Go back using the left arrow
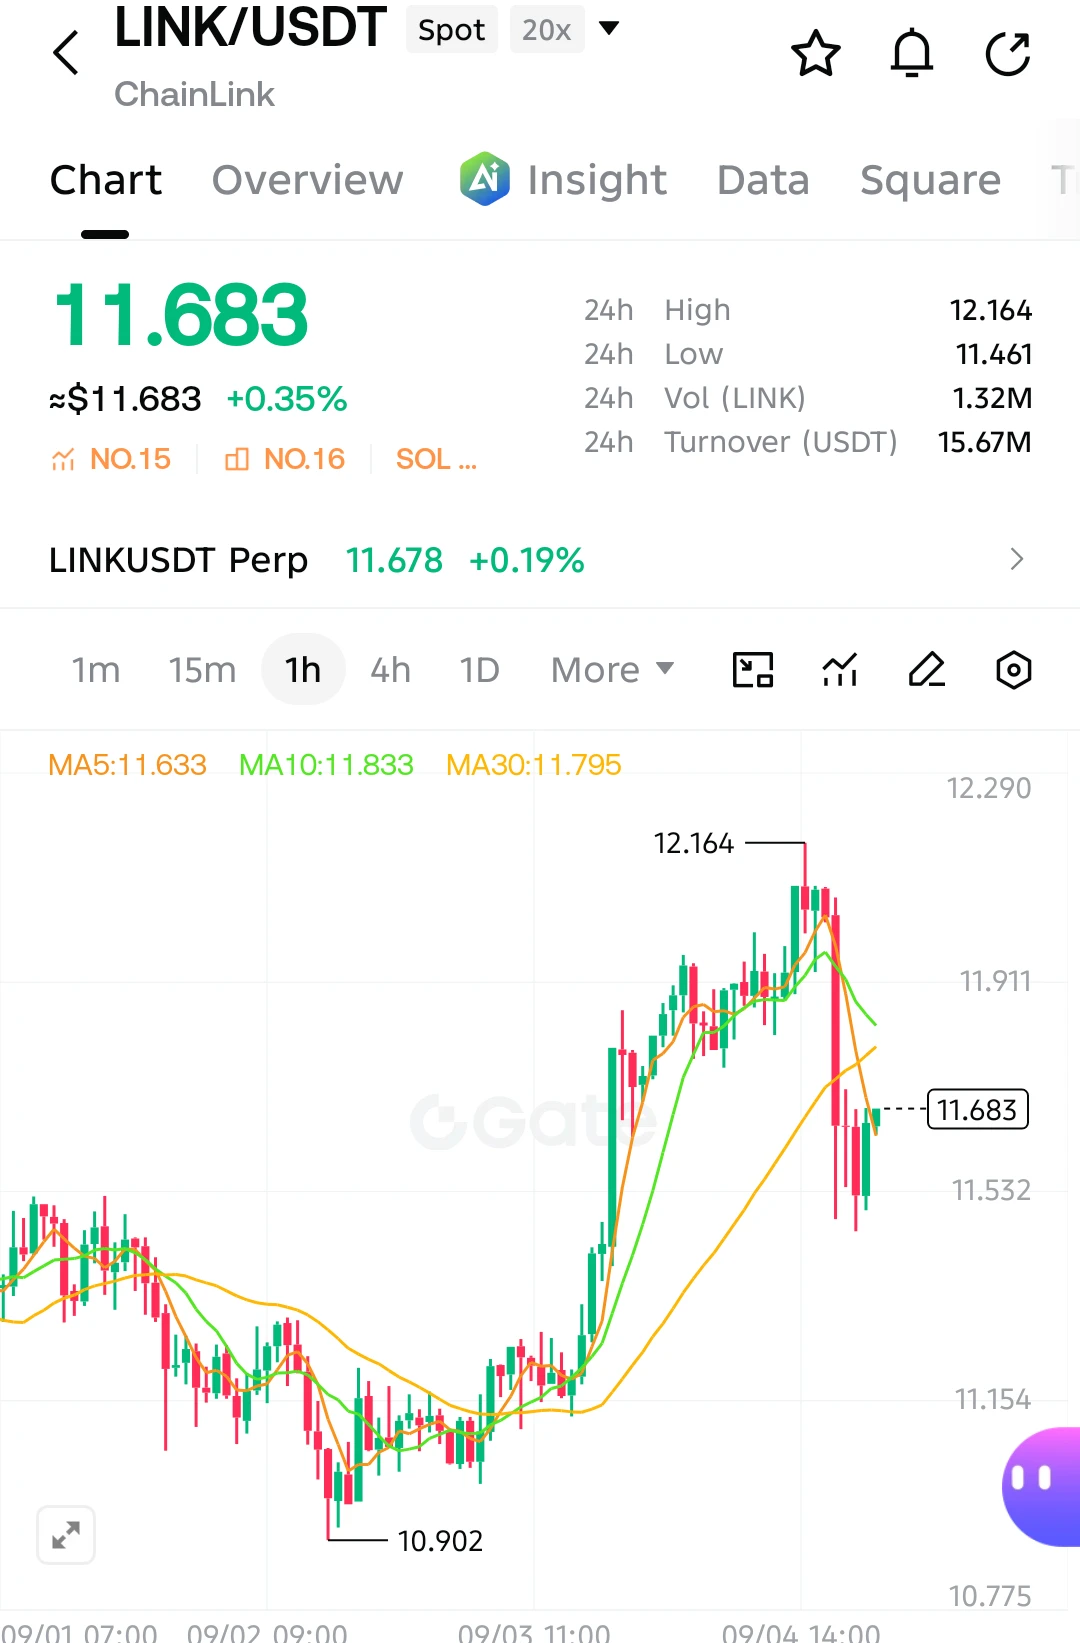 click(x=66, y=53)
